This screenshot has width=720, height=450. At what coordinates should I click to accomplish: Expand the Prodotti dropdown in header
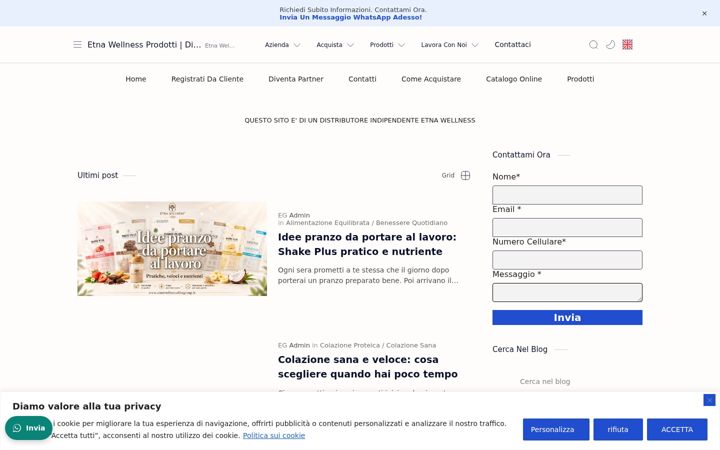pos(387,45)
